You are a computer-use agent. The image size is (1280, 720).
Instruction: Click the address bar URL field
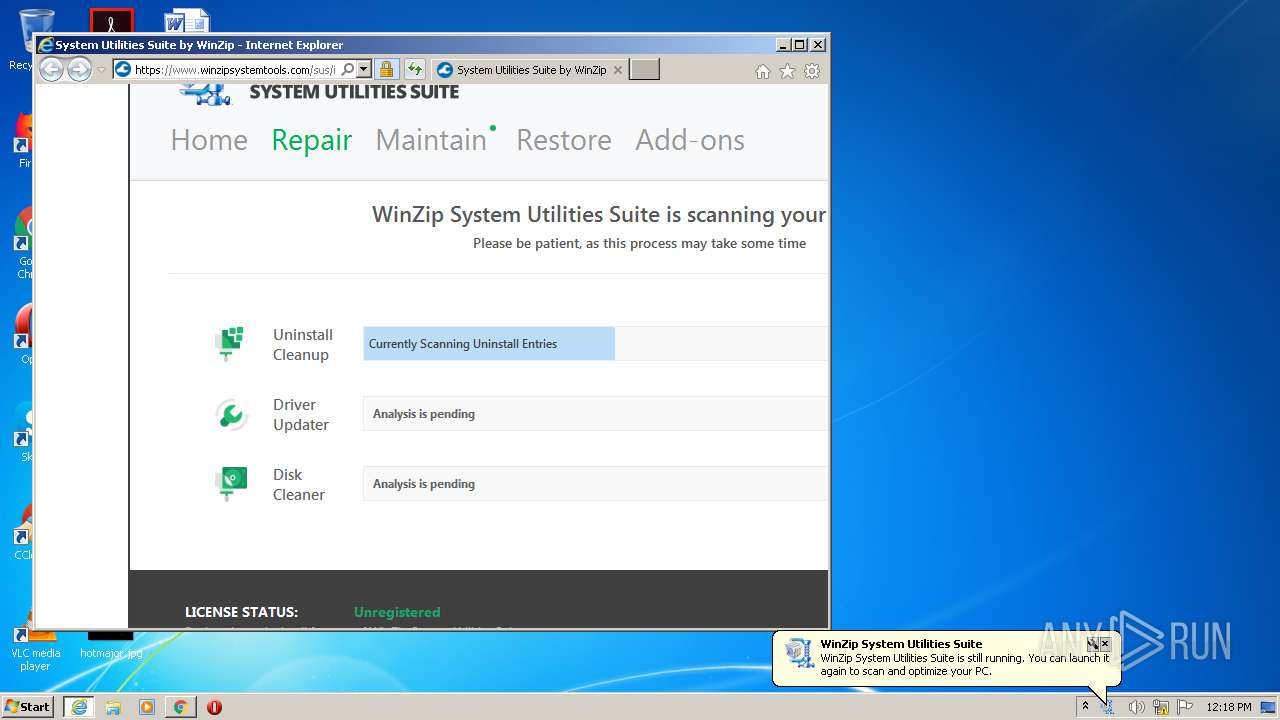[236, 70]
